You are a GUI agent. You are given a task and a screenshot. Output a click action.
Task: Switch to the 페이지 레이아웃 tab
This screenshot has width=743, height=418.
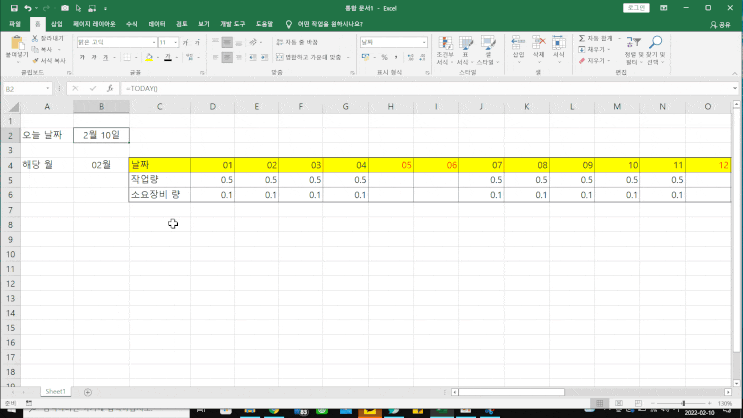click(x=94, y=24)
